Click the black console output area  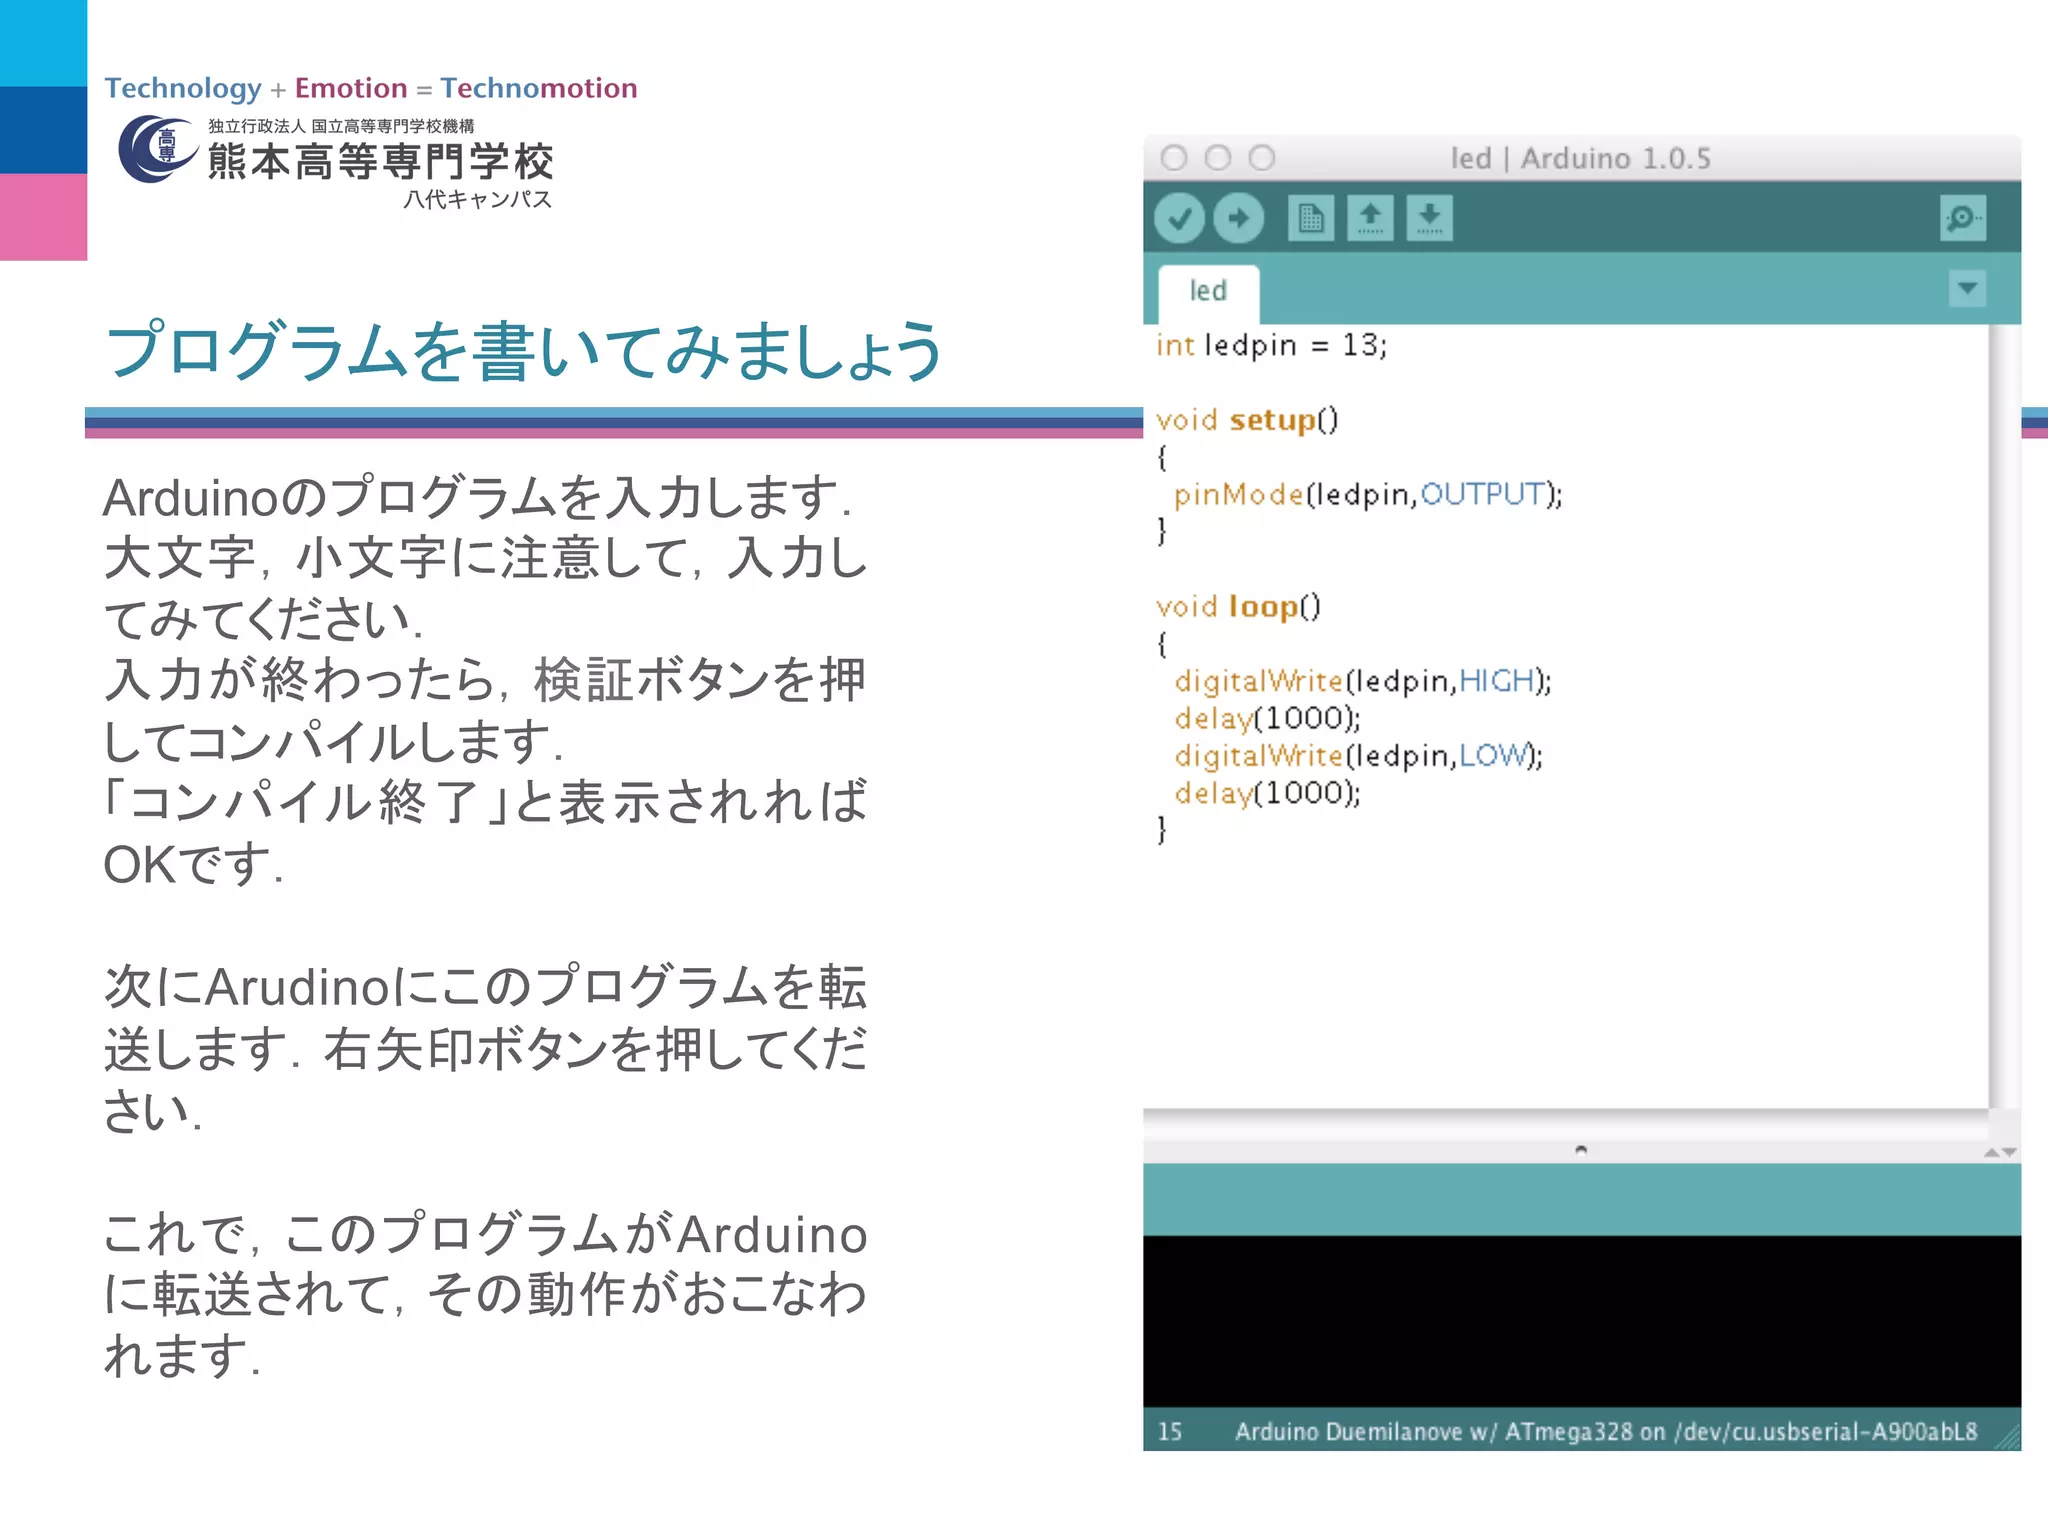pos(1580,1320)
